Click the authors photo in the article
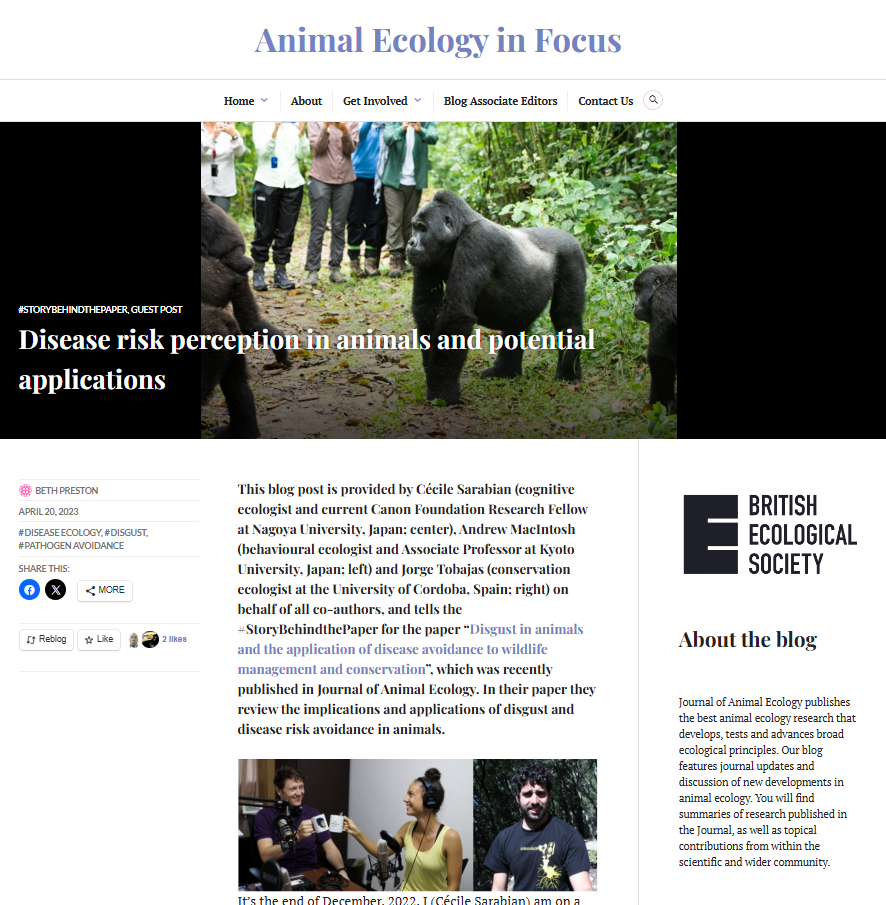Viewport: 886px width, 905px height. coord(417,825)
